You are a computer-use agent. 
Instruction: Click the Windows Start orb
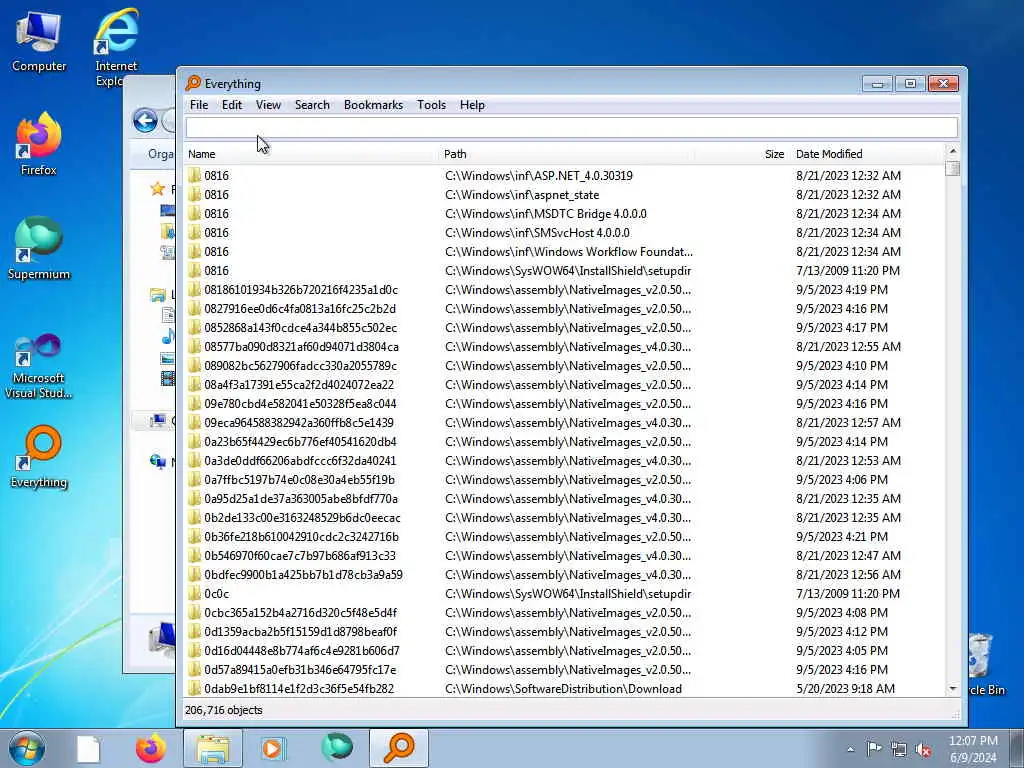coord(27,748)
